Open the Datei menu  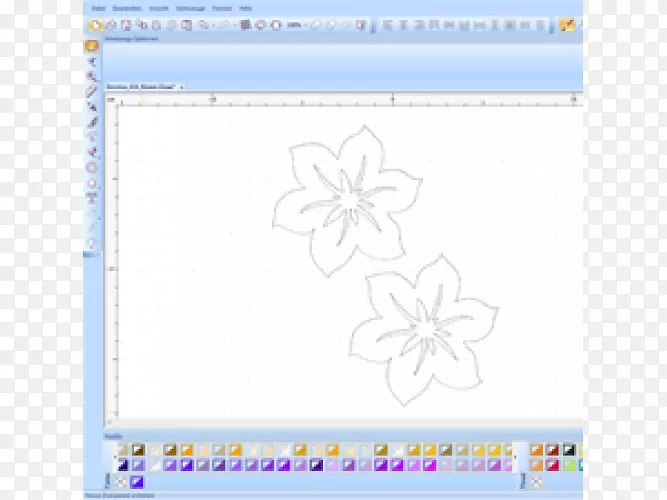[98, 7]
